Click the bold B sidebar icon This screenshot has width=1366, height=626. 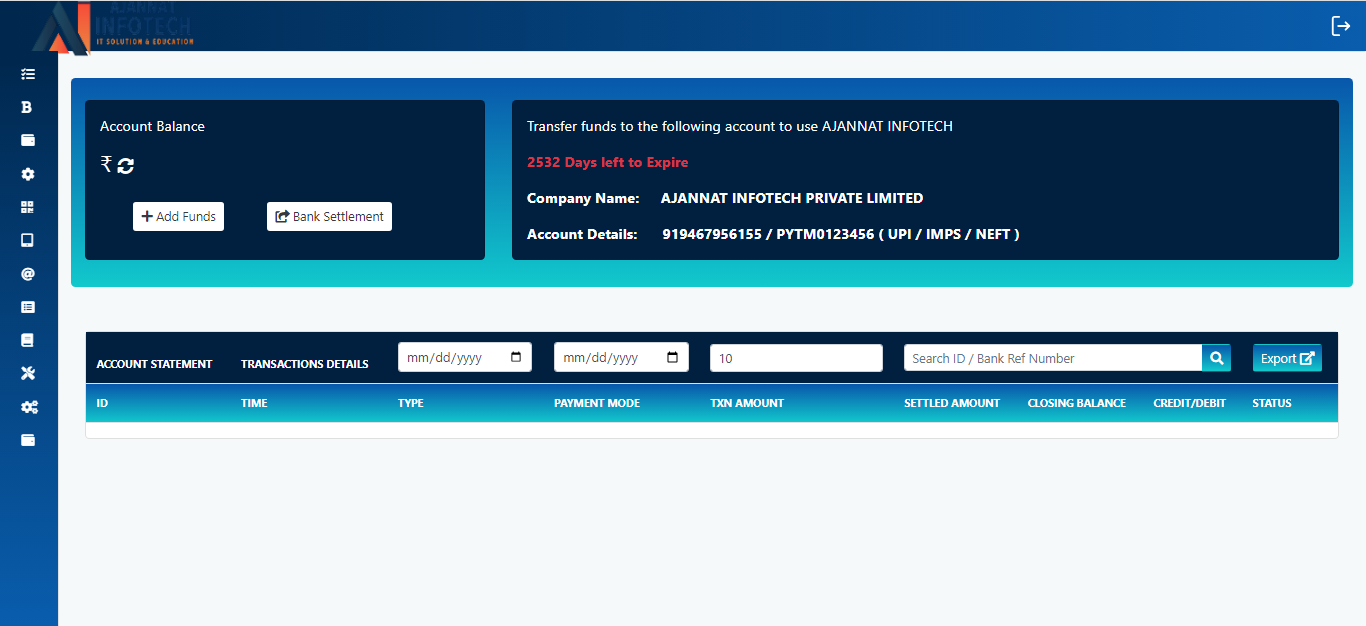(x=28, y=107)
